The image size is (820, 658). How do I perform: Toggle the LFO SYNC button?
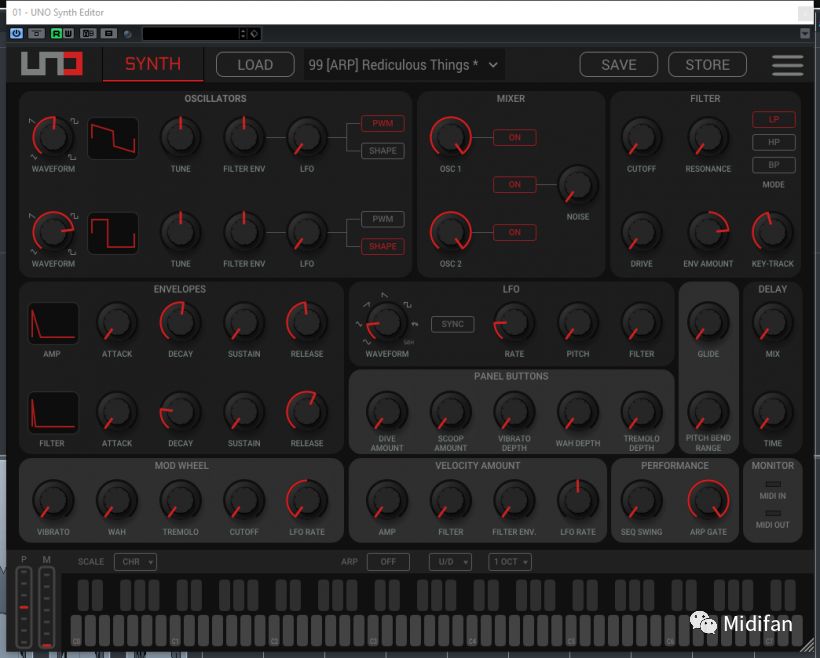453,324
